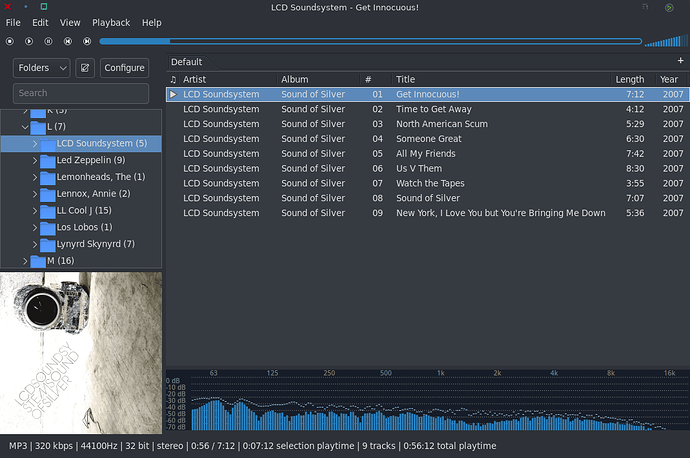This screenshot has width=690, height=458.
Task: Add a new playlist tab with plus icon
Action: pos(681,62)
